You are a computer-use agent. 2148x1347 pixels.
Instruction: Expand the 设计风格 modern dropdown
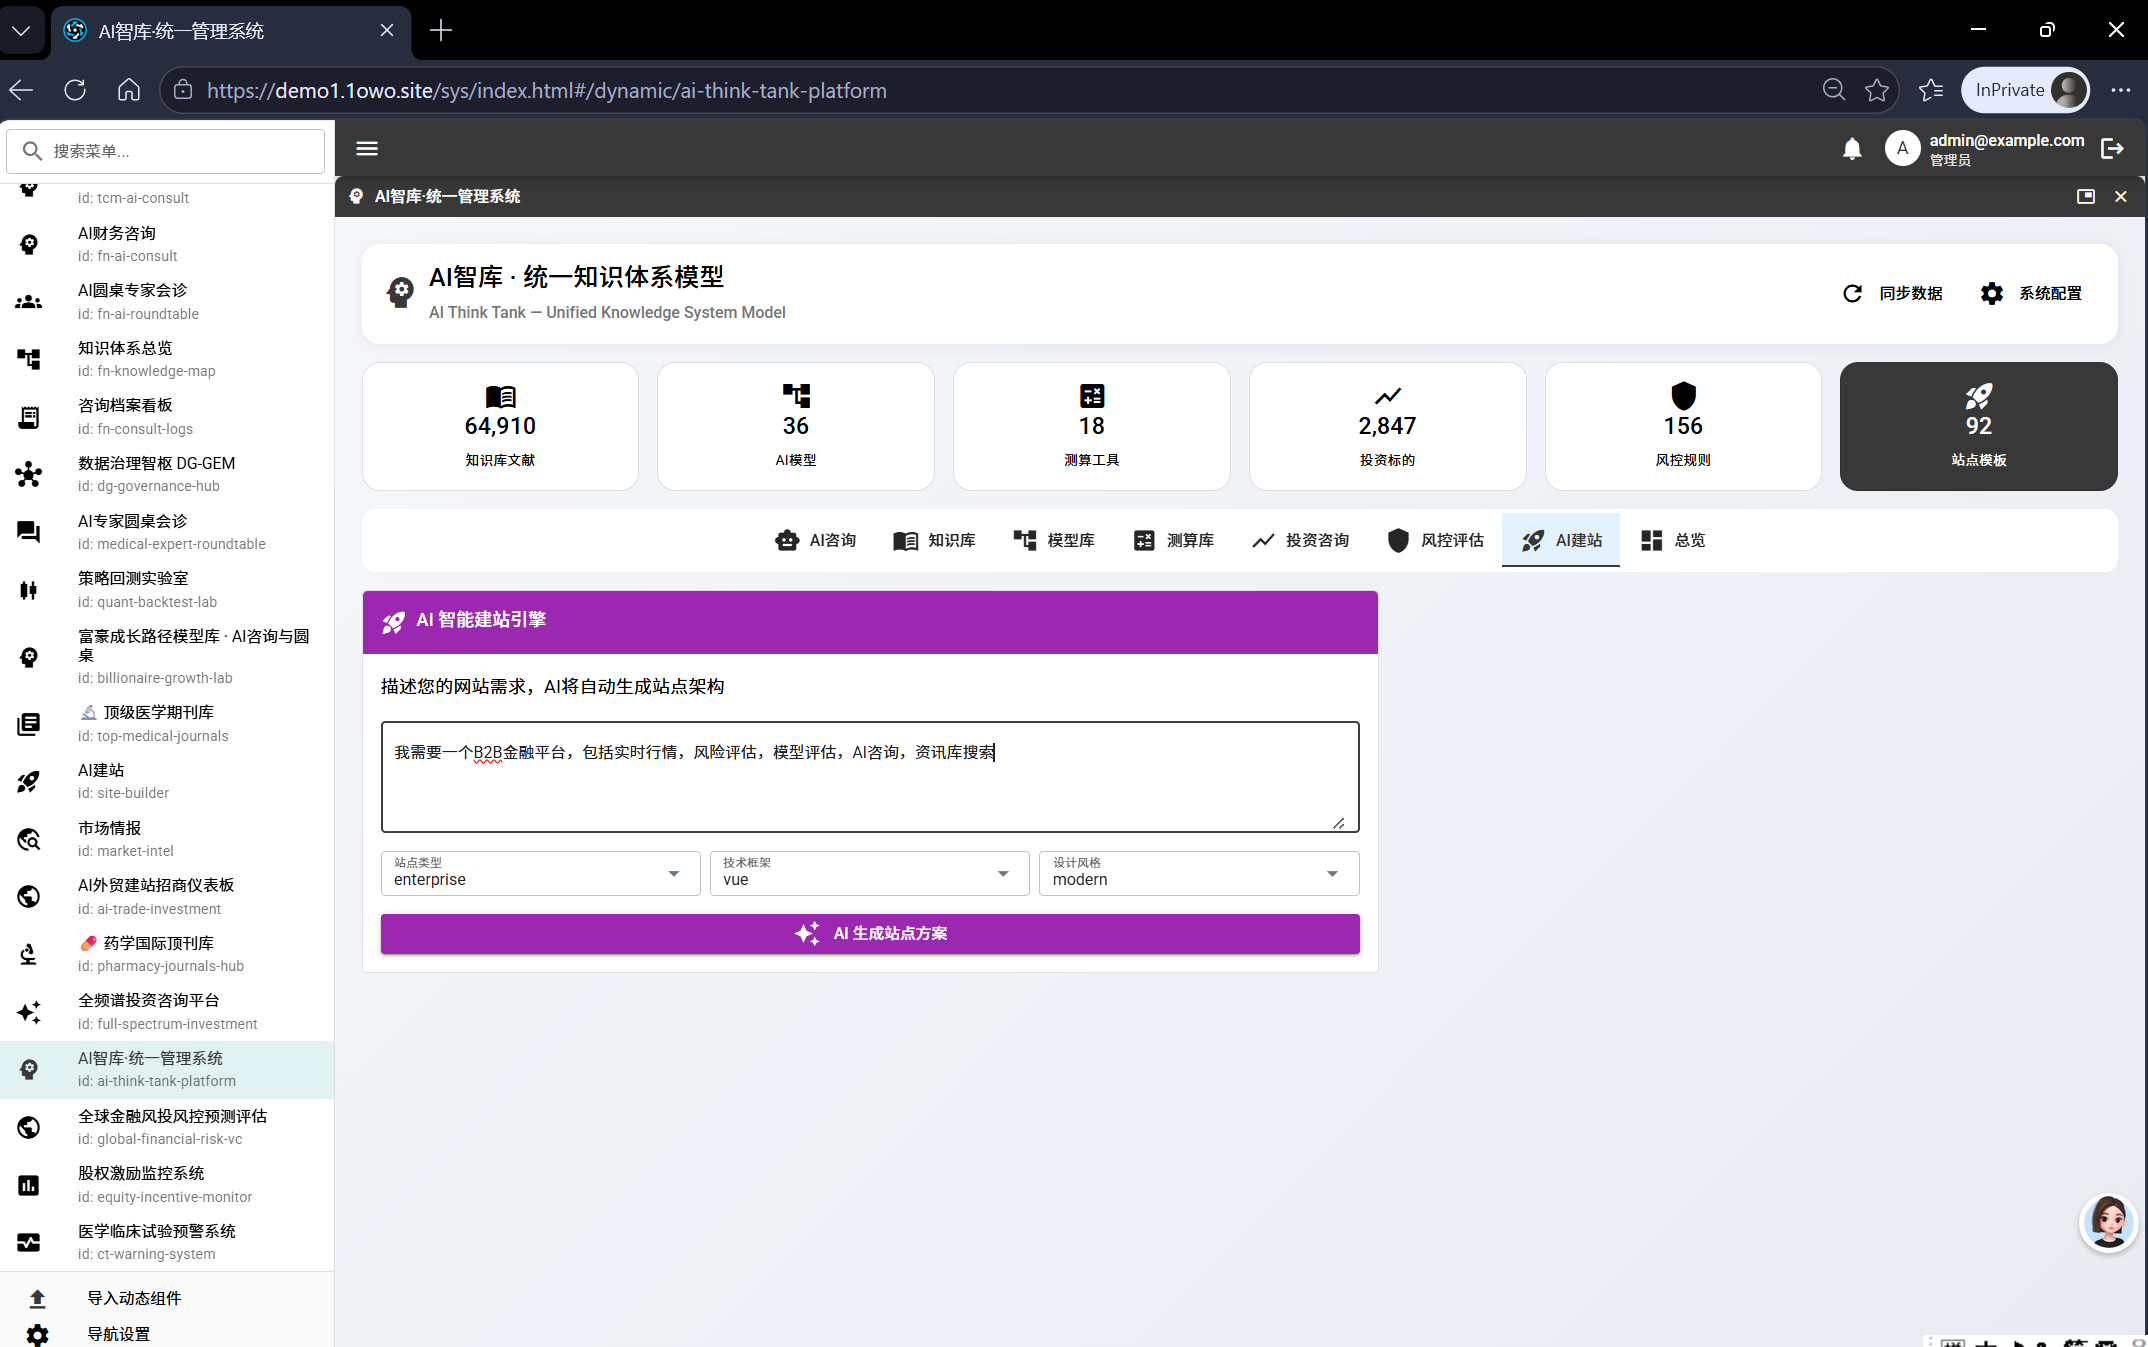coord(1198,873)
